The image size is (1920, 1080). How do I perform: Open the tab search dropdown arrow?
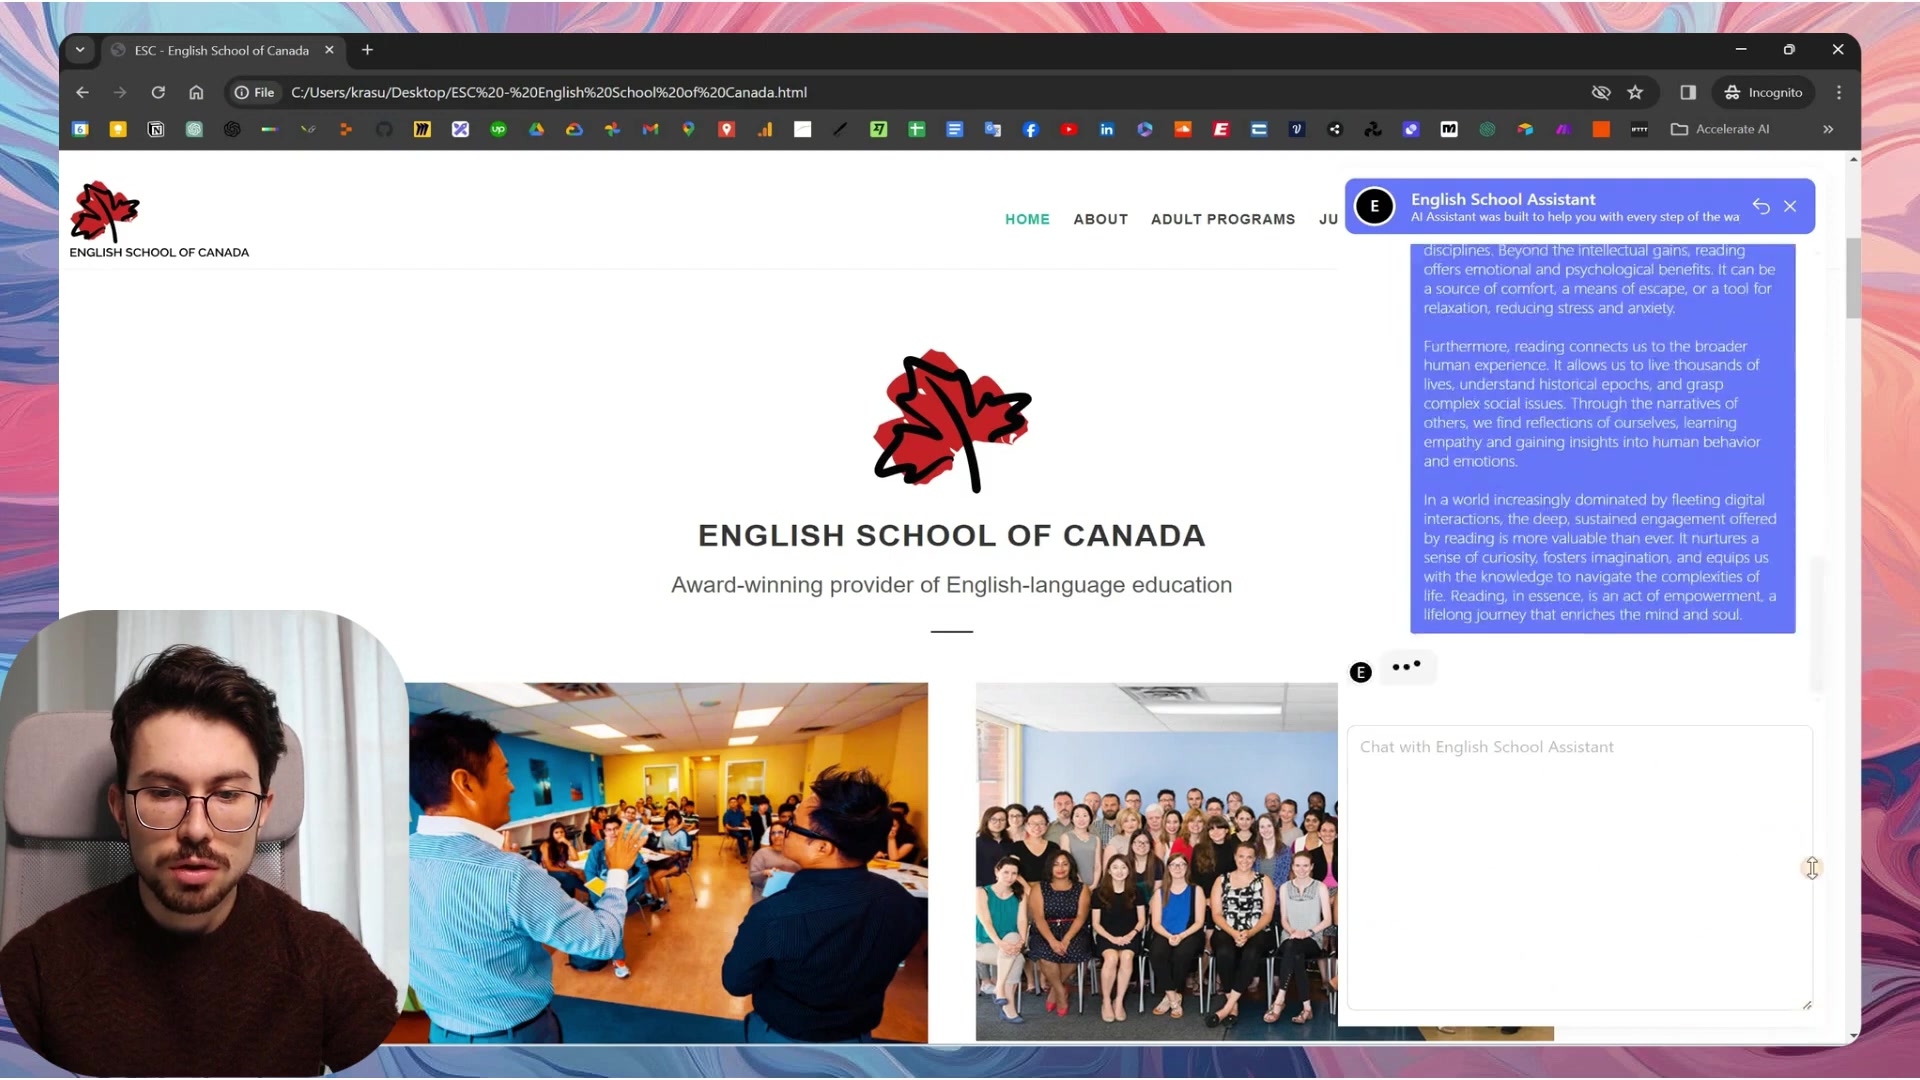pos(80,50)
